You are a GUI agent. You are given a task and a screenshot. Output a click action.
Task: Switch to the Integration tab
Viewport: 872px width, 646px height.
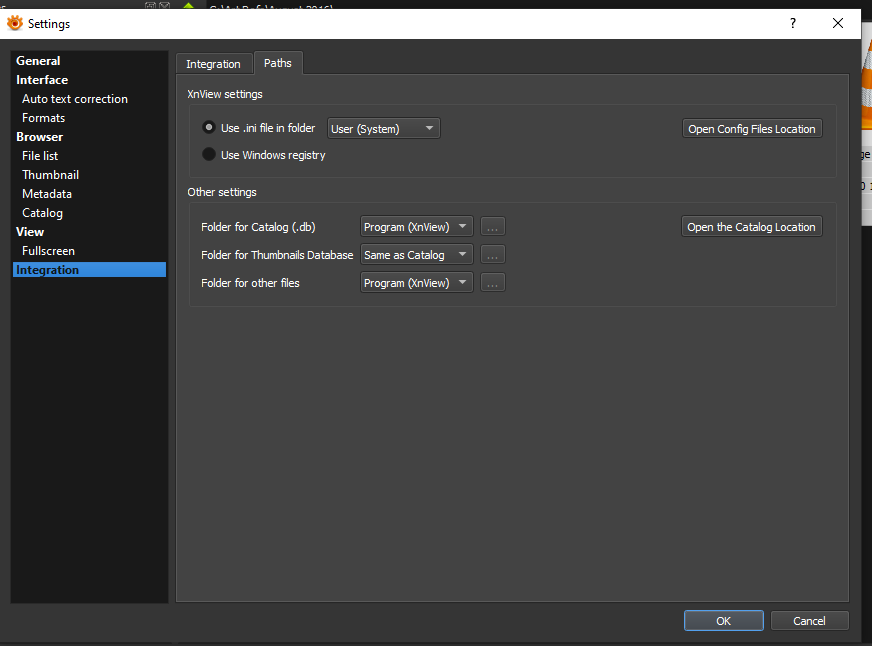[x=213, y=64]
